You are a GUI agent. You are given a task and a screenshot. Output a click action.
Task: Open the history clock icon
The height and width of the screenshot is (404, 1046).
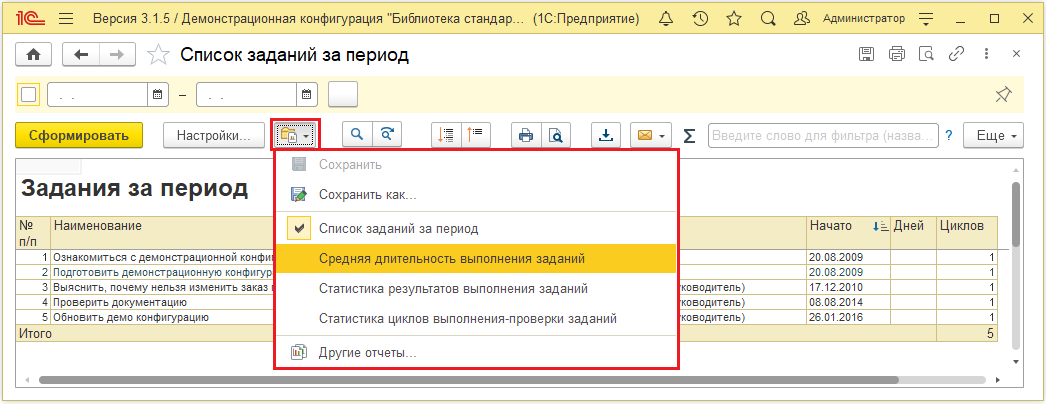click(700, 19)
